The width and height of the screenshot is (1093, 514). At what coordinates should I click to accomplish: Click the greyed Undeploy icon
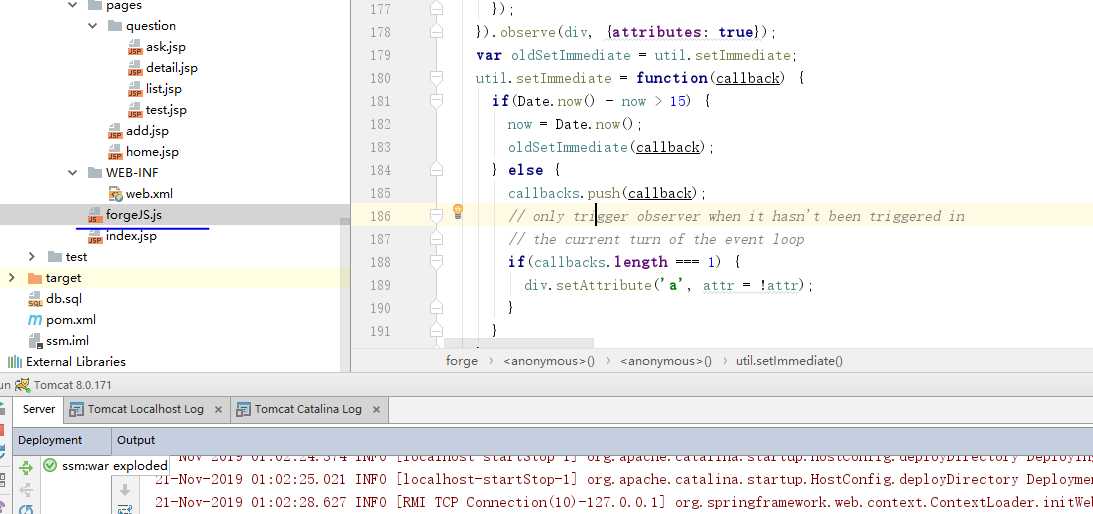click(26, 490)
